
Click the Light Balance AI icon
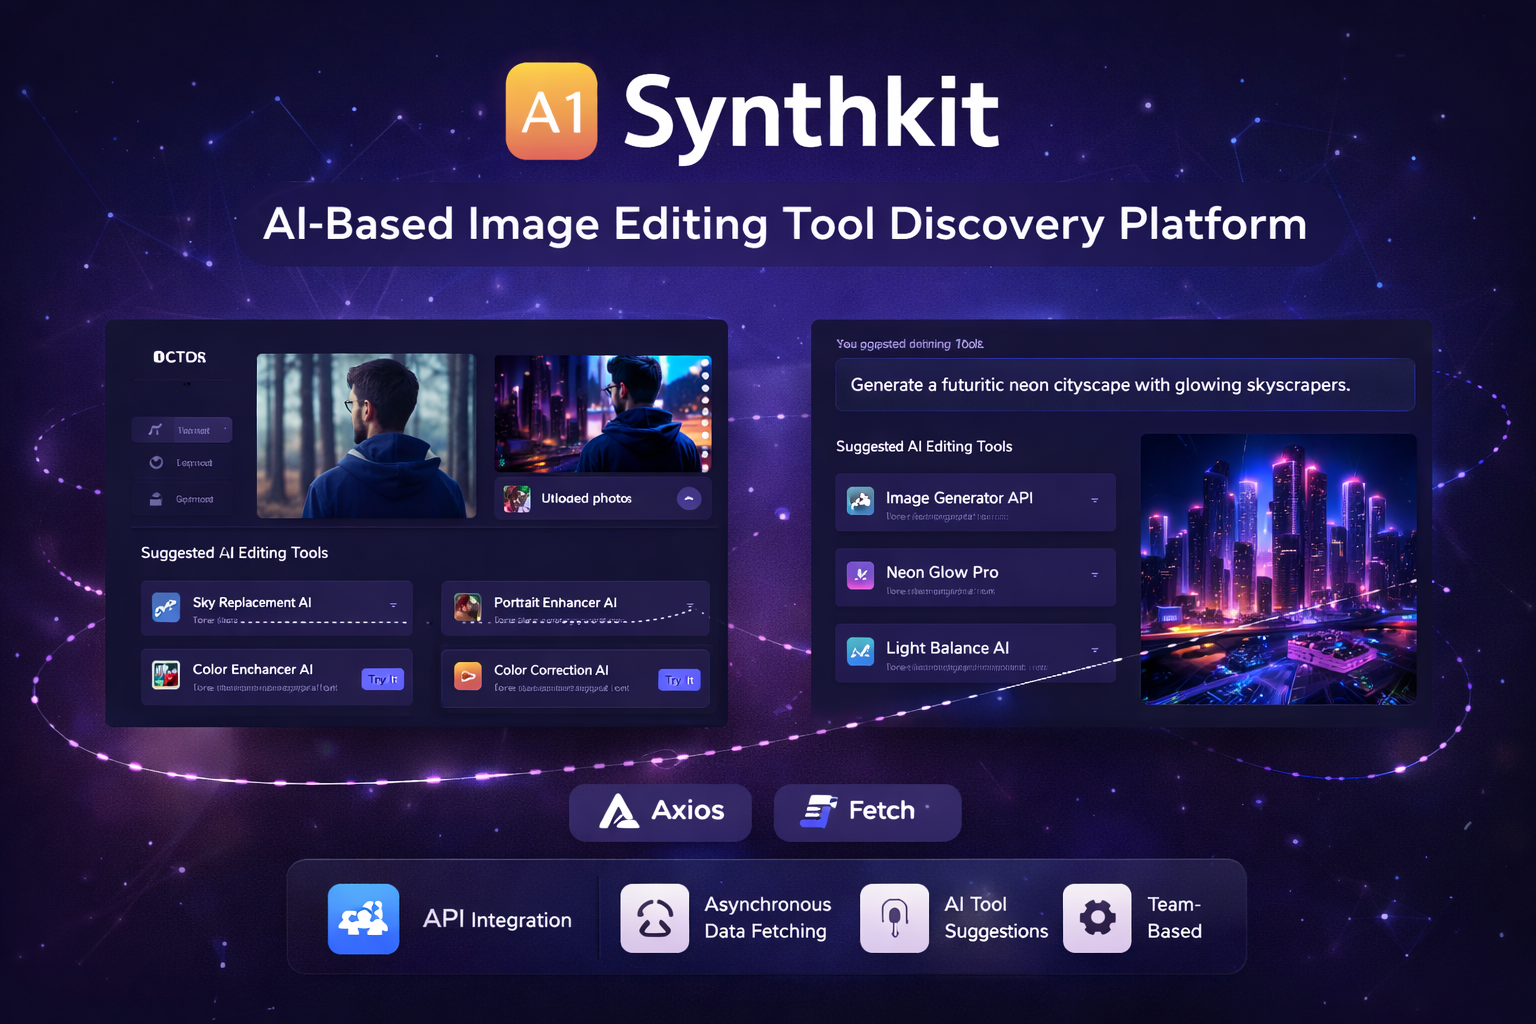pos(860,652)
